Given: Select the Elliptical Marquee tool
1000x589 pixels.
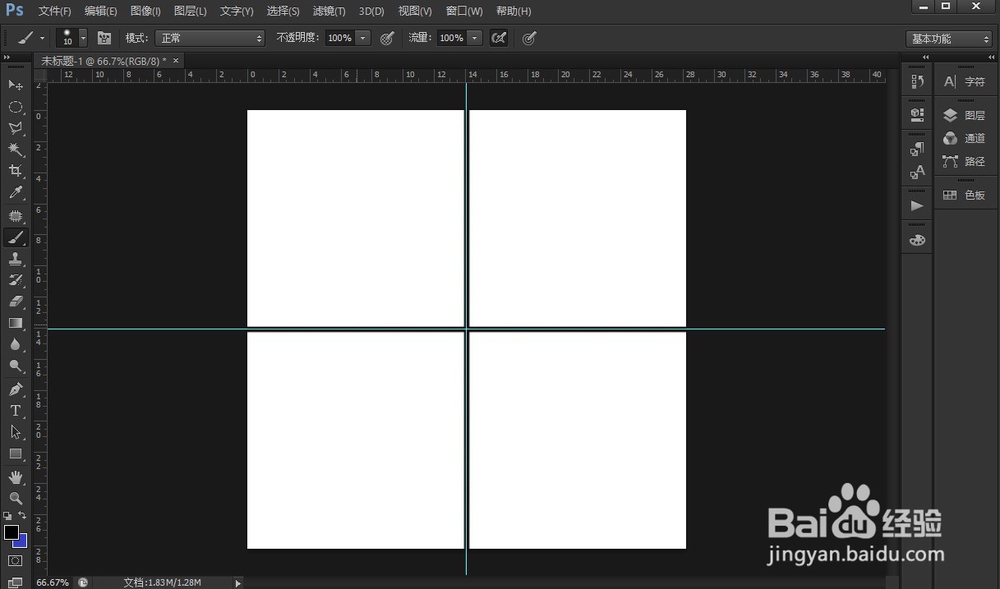Looking at the screenshot, I should (x=15, y=106).
